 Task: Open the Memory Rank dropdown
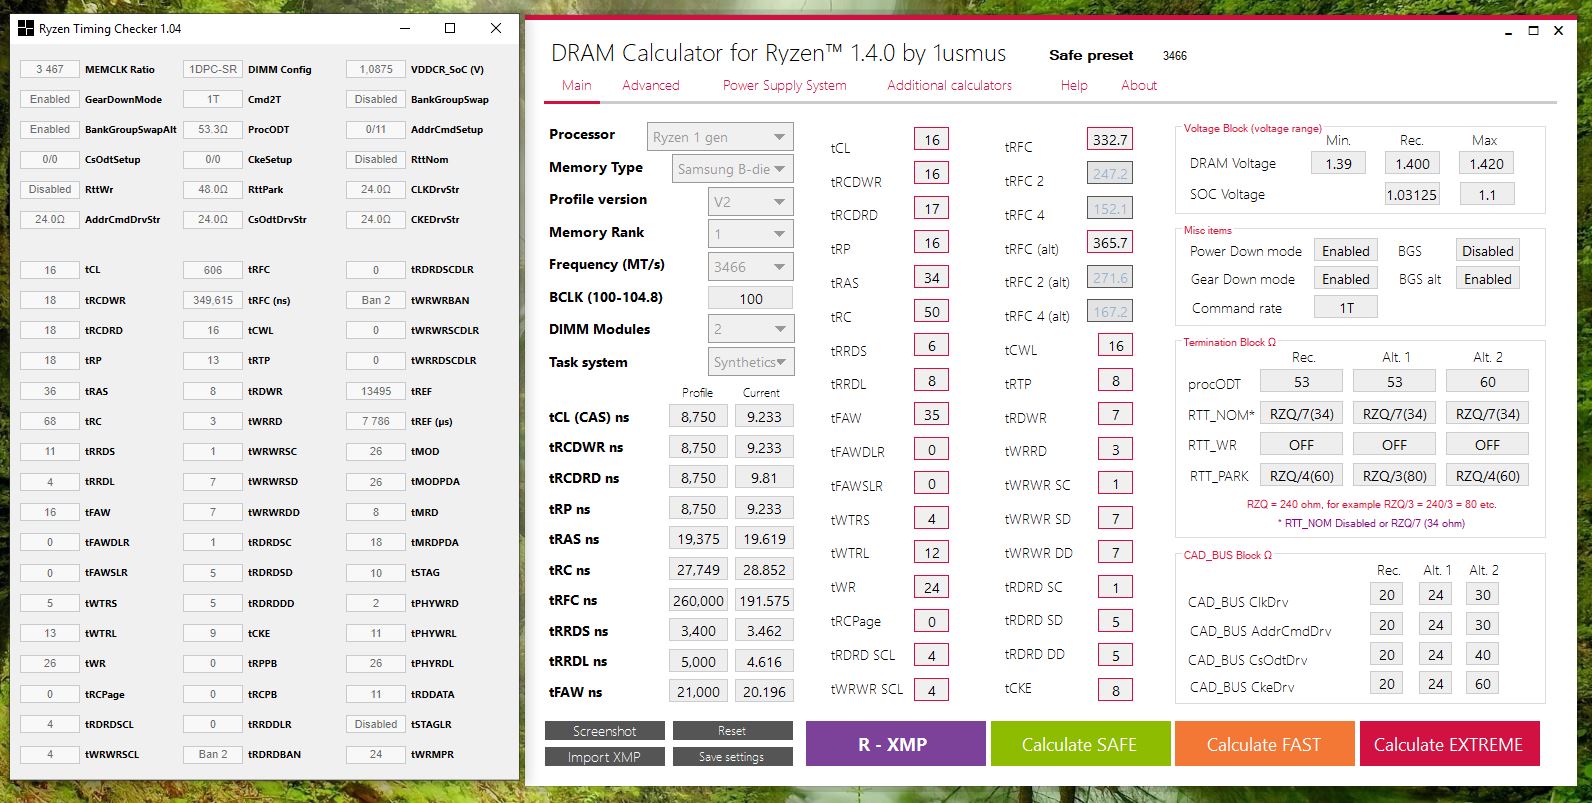(x=750, y=234)
